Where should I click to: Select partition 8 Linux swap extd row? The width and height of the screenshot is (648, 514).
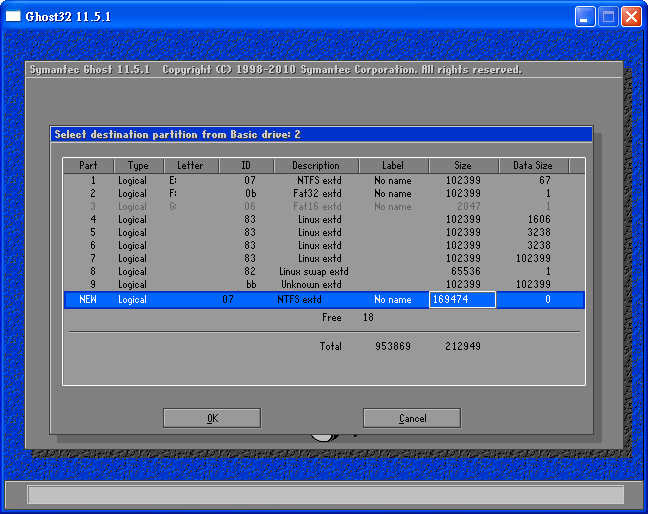click(324, 271)
